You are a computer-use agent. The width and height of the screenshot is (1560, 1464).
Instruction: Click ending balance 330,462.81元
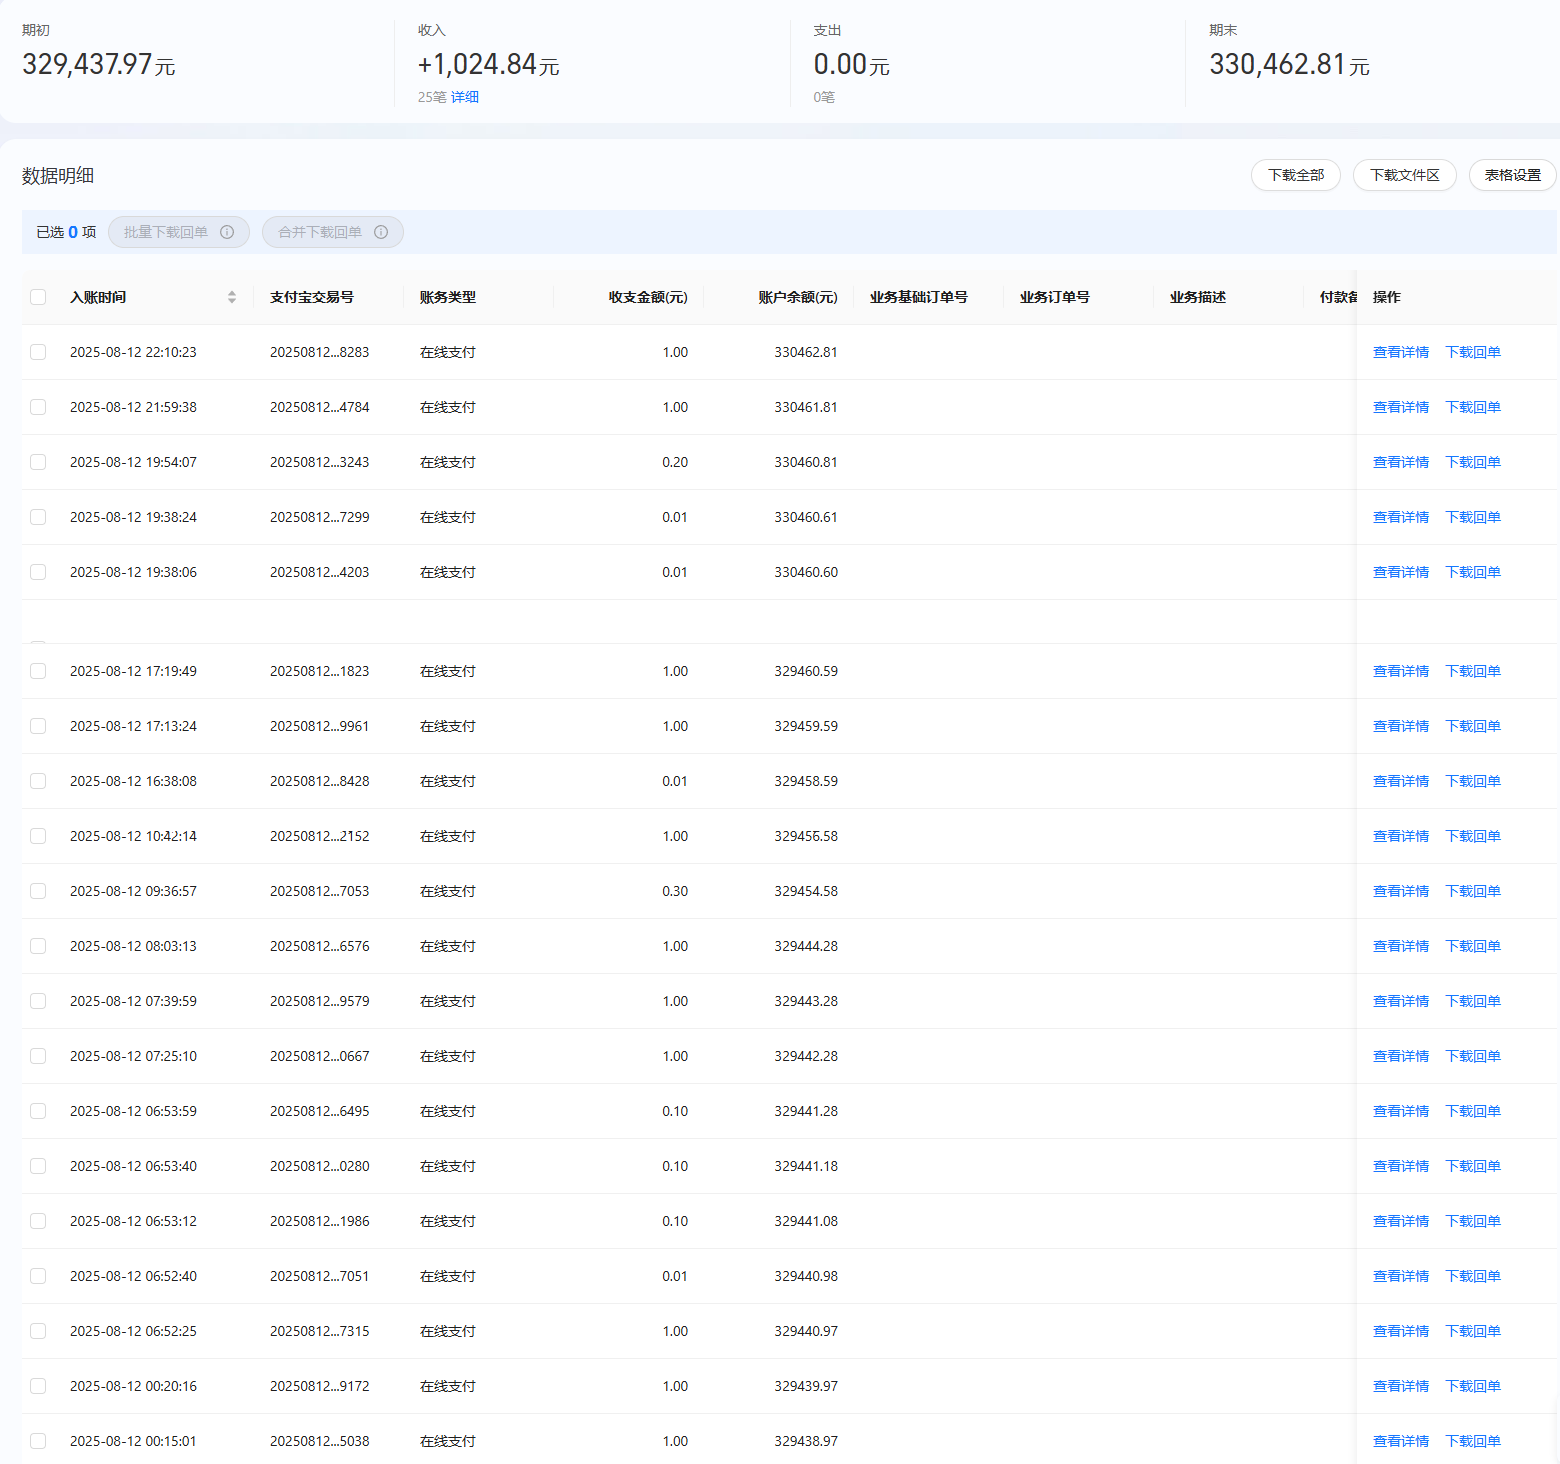point(1289,65)
